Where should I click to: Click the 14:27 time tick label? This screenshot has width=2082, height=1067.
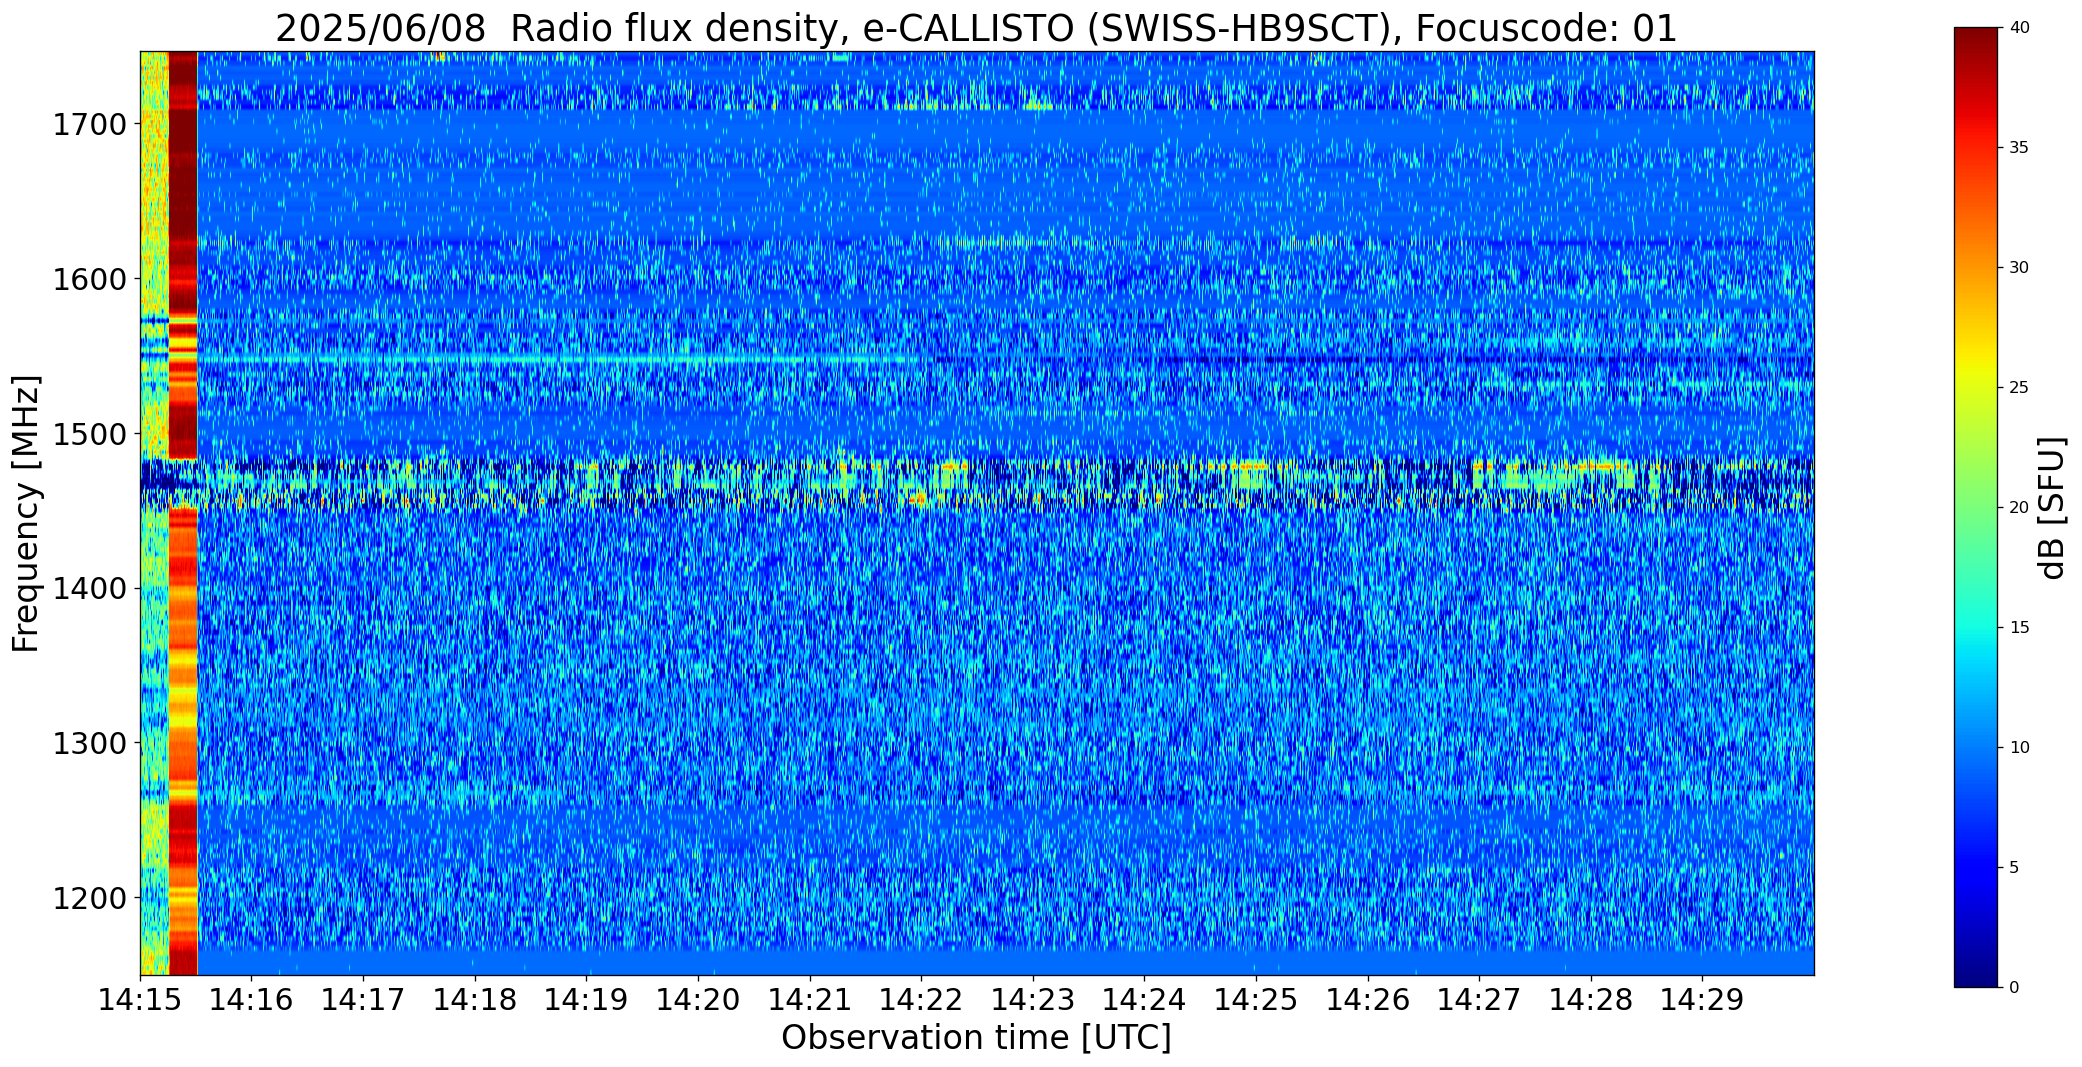pos(1479,1000)
